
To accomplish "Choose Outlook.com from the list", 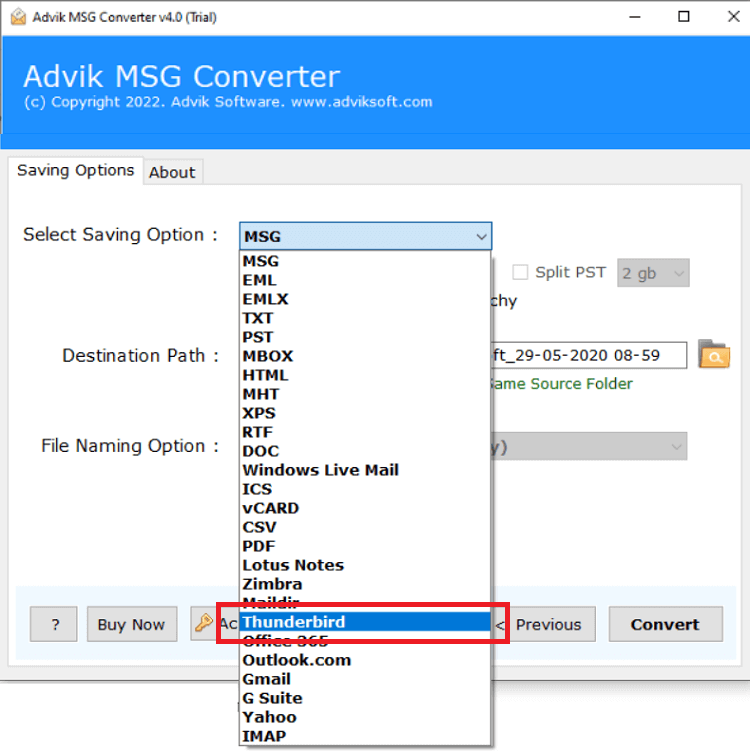I will point(365,660).
